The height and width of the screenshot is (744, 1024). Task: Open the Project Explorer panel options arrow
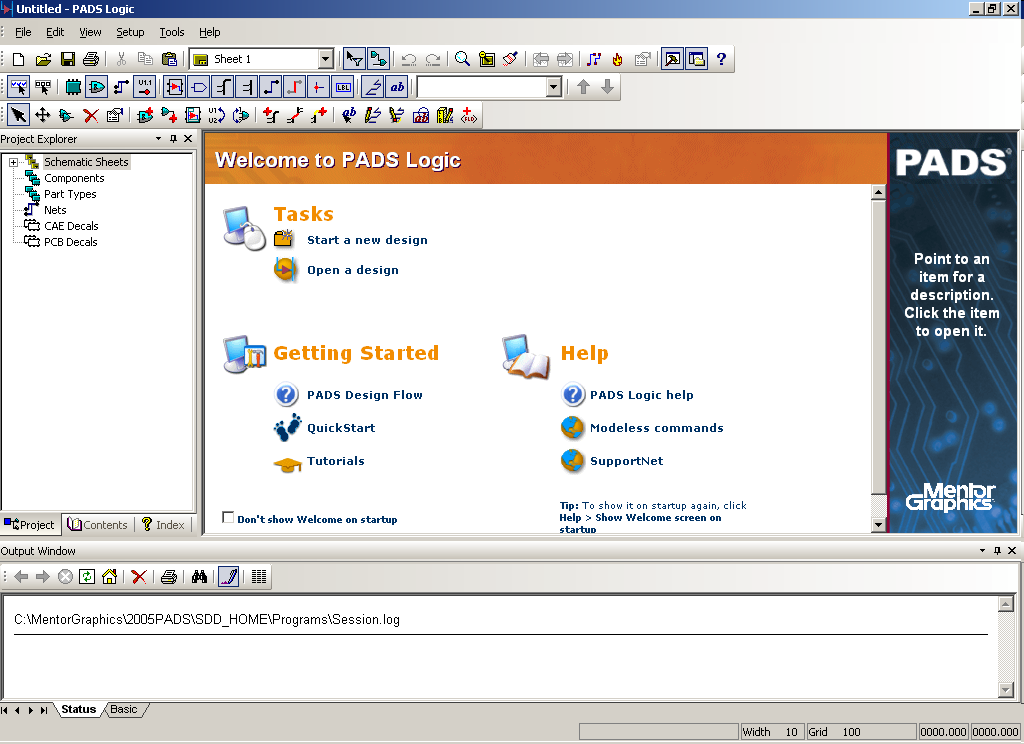[x=158, y=138]
